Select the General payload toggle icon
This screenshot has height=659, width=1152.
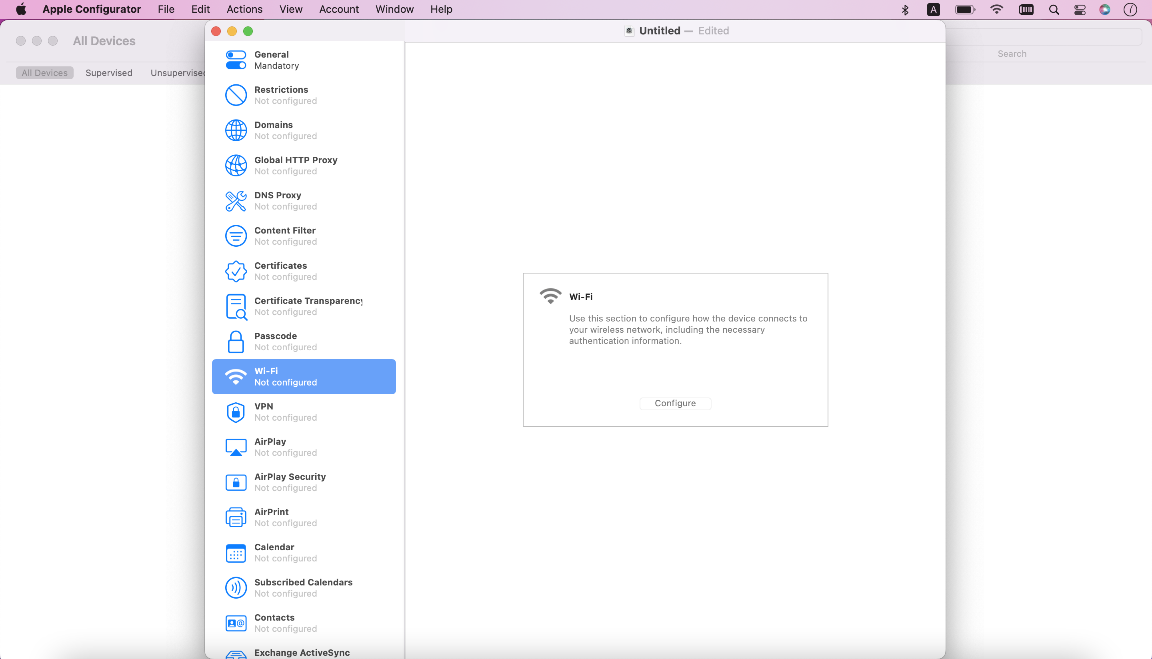236,60
